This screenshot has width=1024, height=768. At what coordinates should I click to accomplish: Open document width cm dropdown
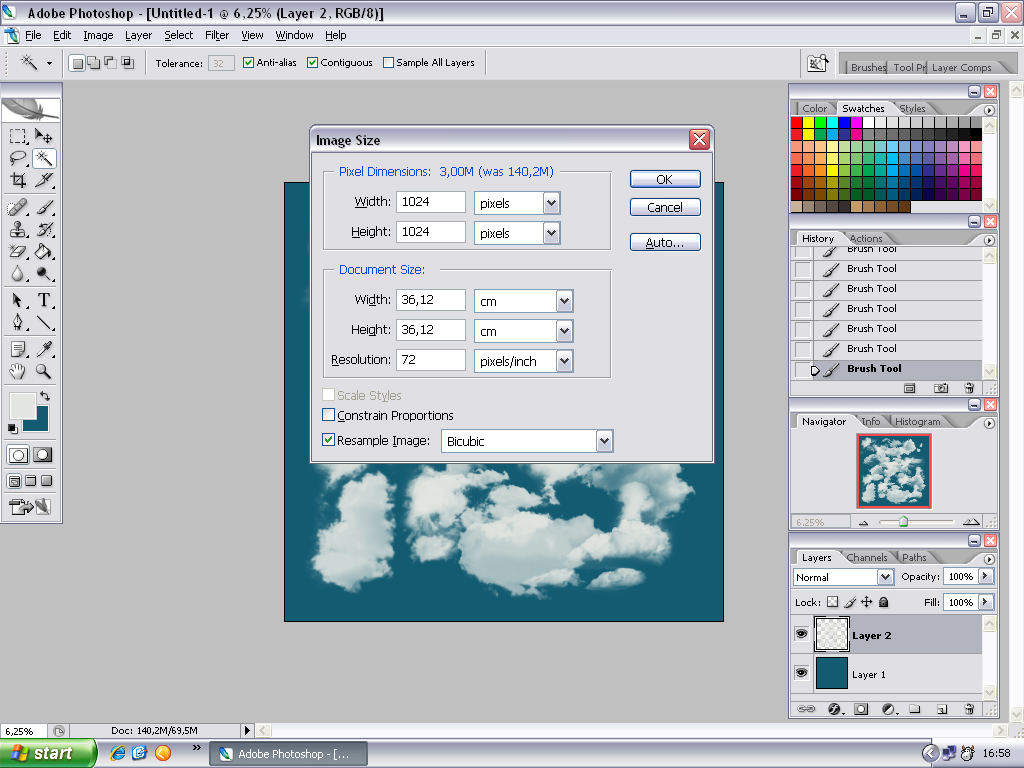coord(564,301)
